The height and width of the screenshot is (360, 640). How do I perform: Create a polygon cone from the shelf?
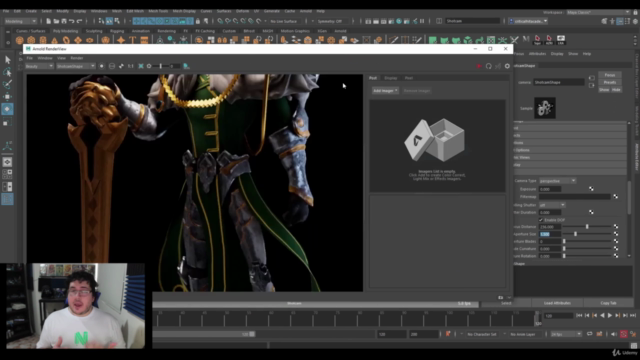click(x=55, y=40)
